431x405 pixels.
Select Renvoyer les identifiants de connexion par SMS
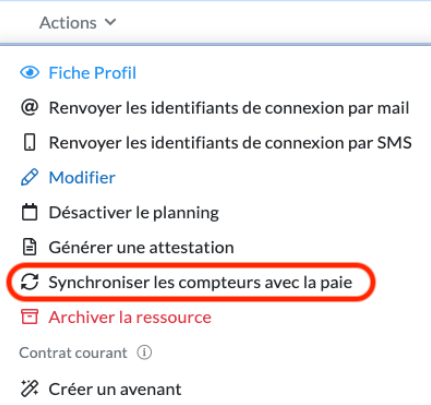coord(230,143)
